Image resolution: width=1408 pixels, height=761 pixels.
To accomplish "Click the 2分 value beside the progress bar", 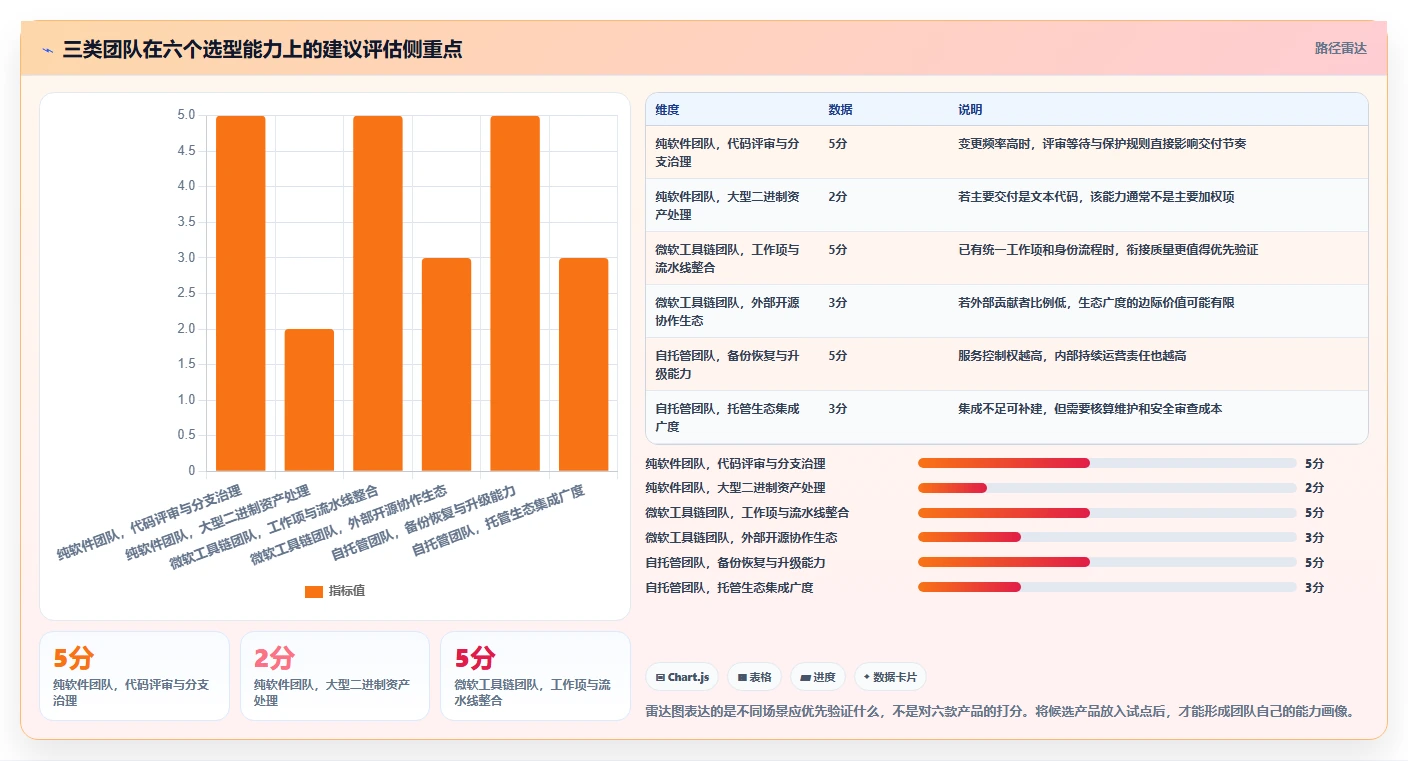I will click(1314, 488).
